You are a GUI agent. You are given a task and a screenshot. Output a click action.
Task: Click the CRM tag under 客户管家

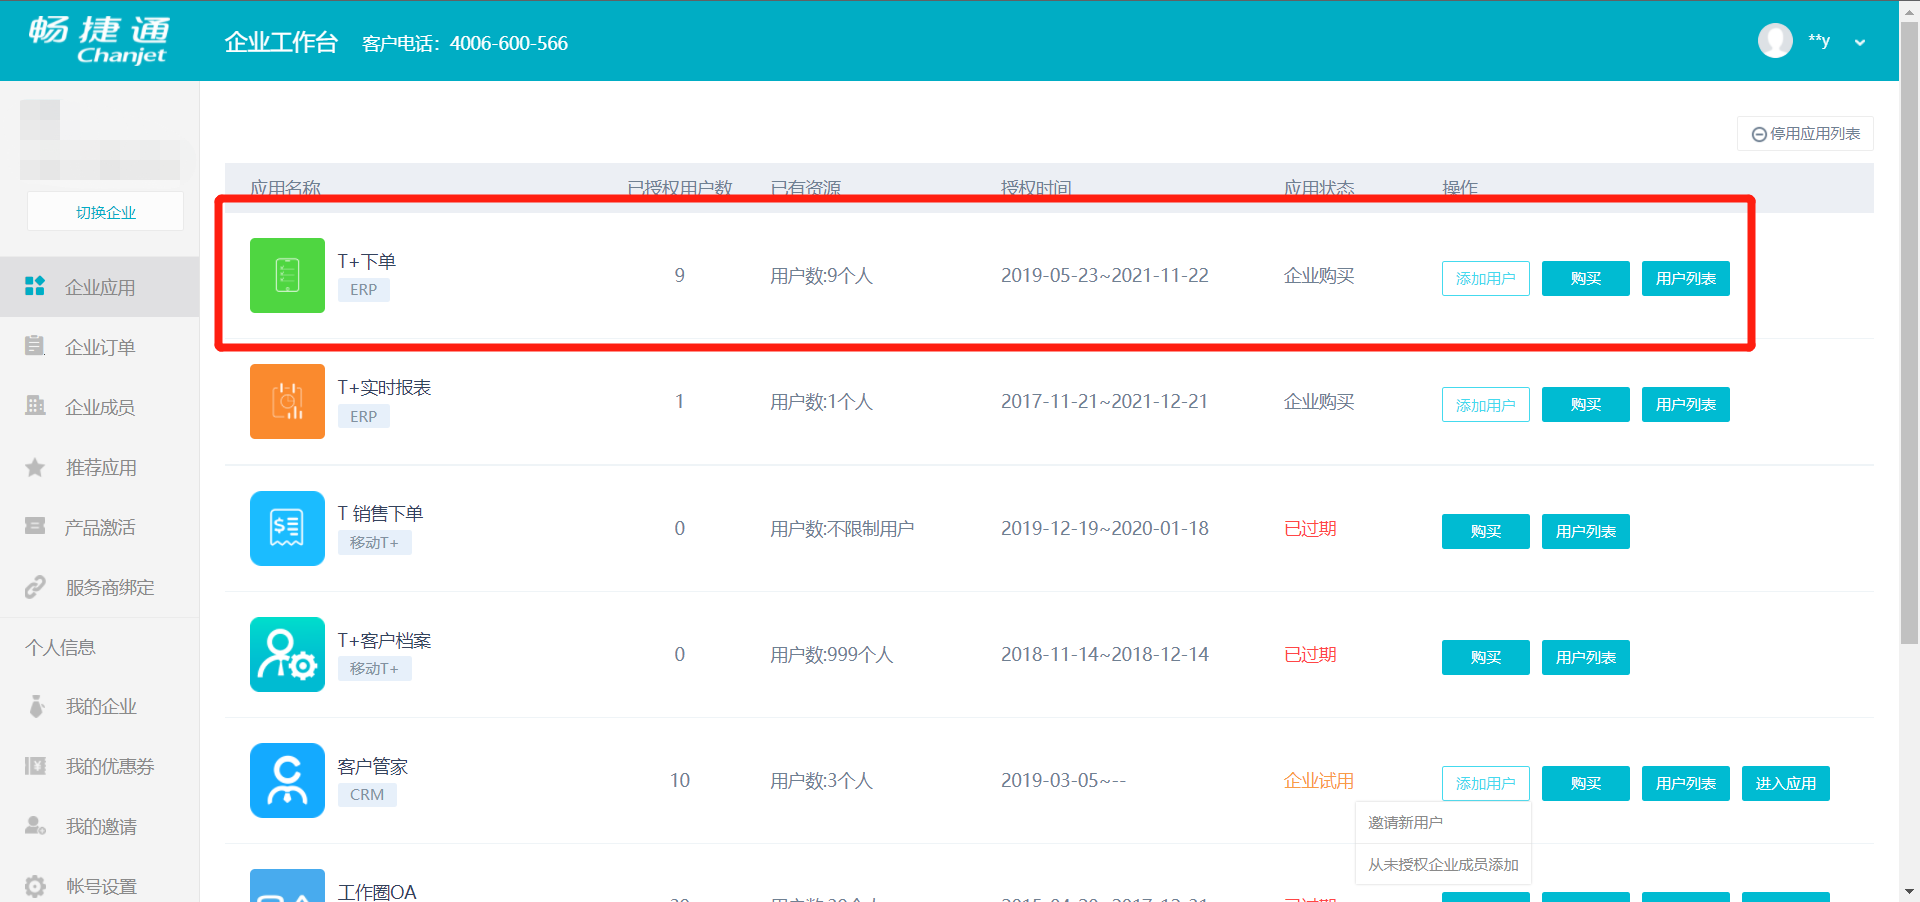point(367,794)
